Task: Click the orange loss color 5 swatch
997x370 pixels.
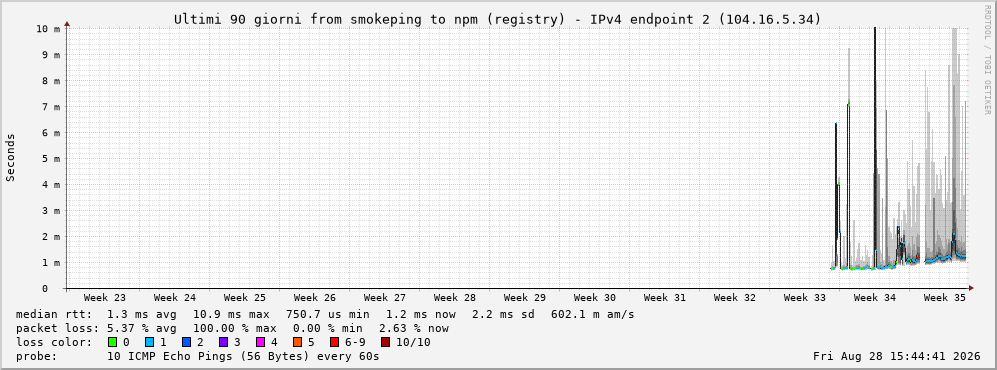Action: coord(297,342)
